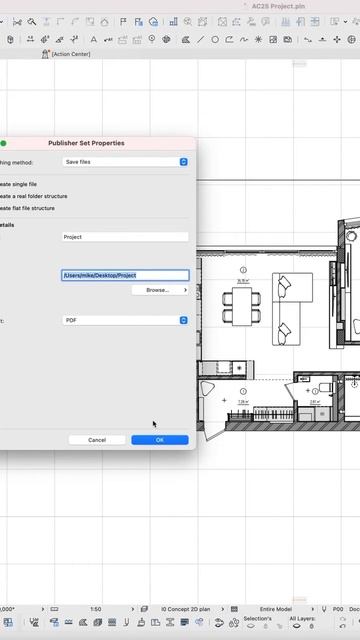The image size is (360, 640).
Task: Open the Publishing method 'Save files' dropdown
Action: tap(125, 162)
